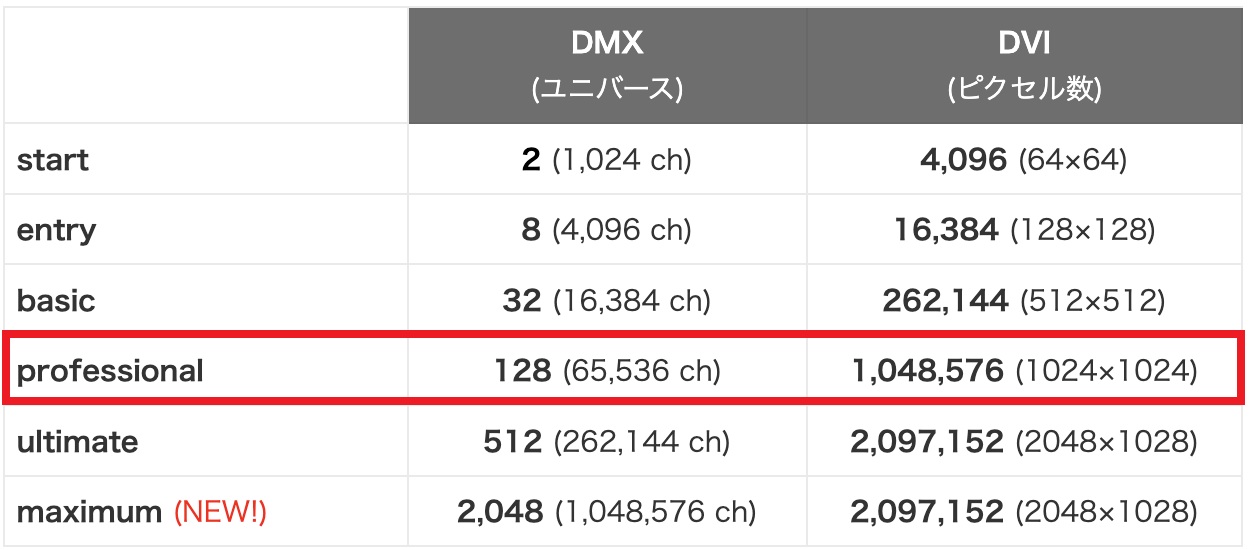The width and height of the screenshot is (1254, 550).
Task: Click the start license row label
Action: [53, 160]
